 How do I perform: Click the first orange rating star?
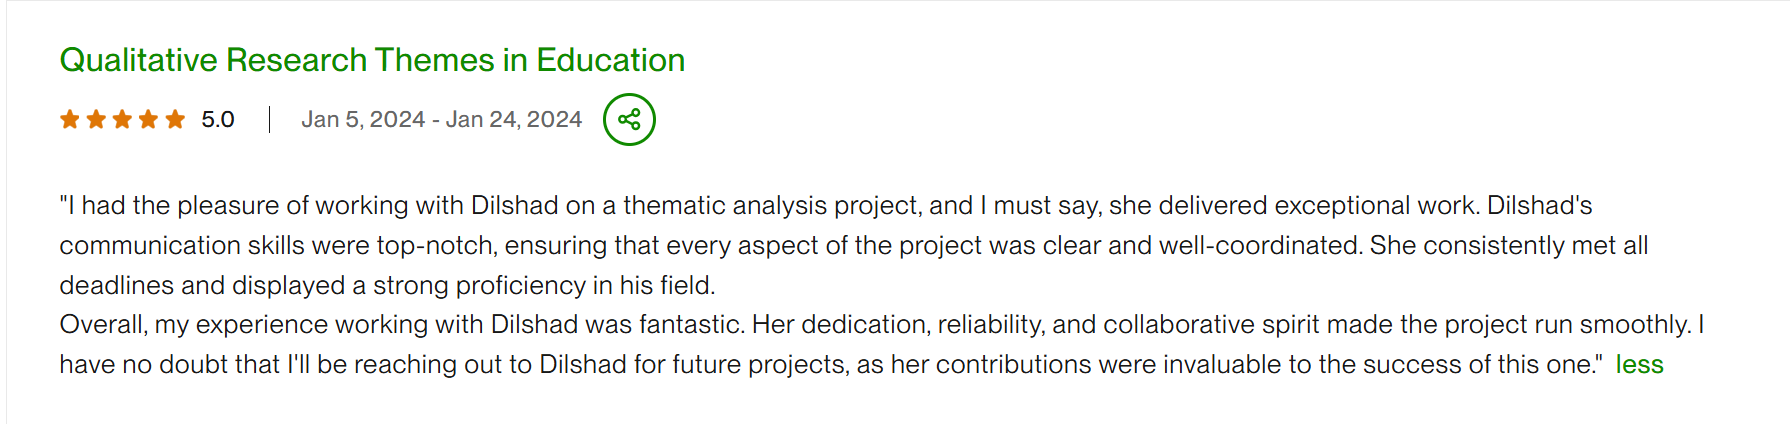[70, 120]
